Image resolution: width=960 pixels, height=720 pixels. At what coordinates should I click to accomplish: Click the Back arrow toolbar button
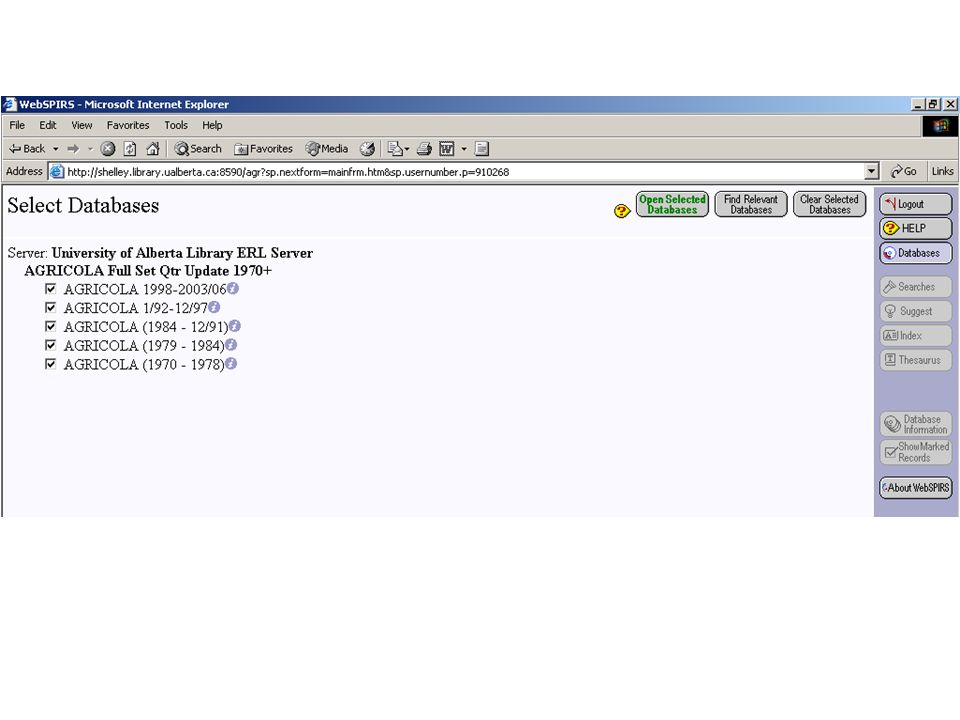point(26,149)
